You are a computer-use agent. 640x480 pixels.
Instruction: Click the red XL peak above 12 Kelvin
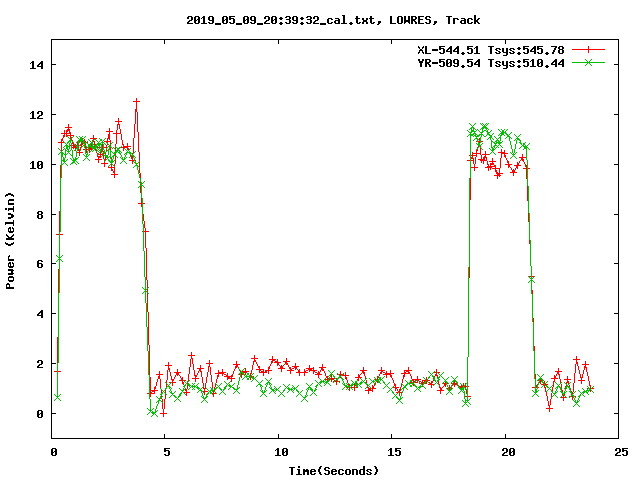(136, 101)
